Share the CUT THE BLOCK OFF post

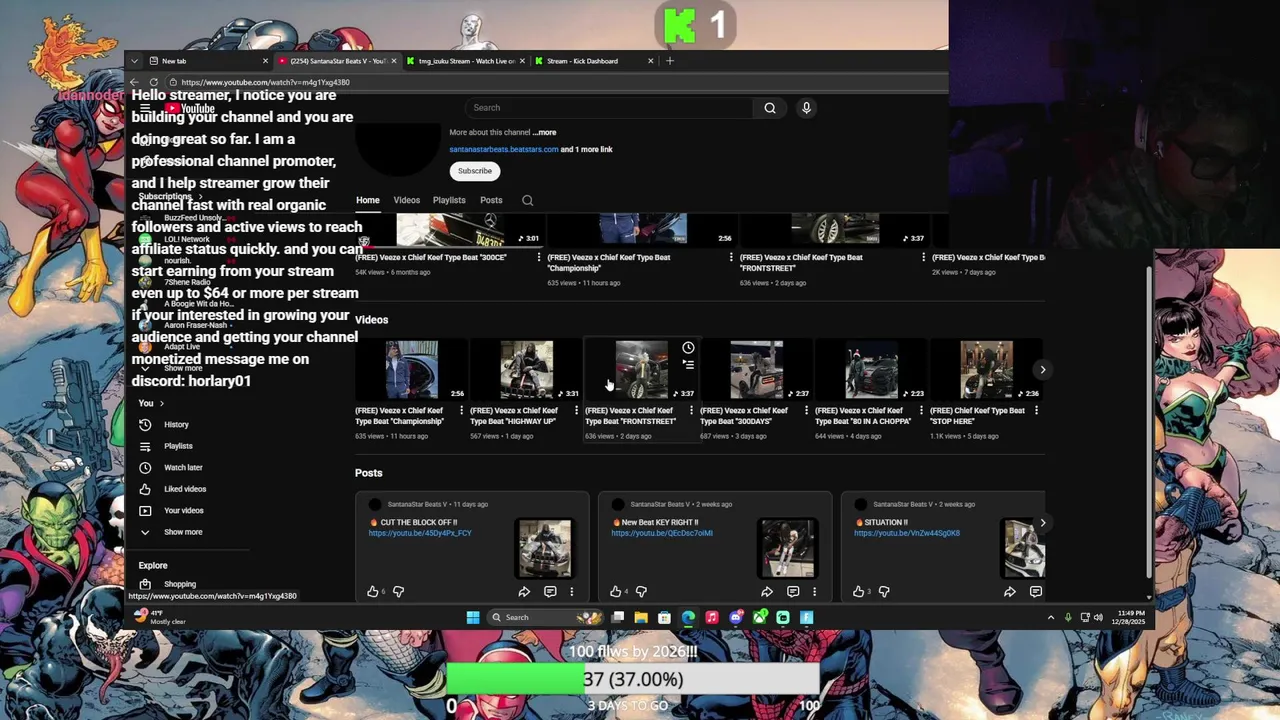pos(524,592)
